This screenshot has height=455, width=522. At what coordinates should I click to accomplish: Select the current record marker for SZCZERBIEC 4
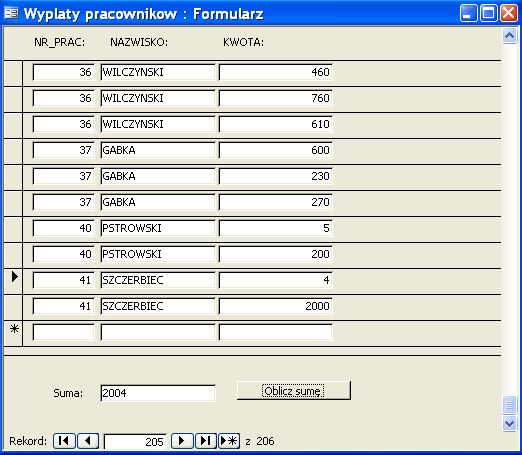click(13, 281)
